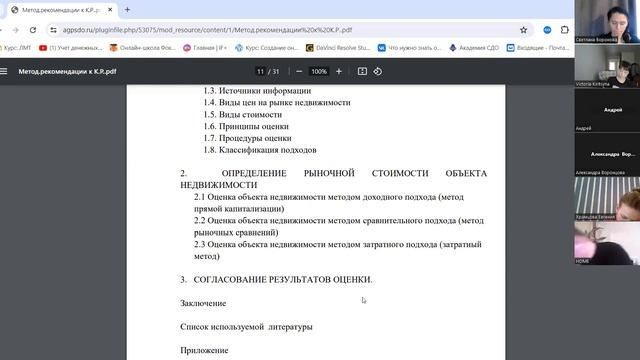This screenshot has width=640, height=360.
Task: Open the Extensions puzzle icon
Action: (x=564, y=30)
